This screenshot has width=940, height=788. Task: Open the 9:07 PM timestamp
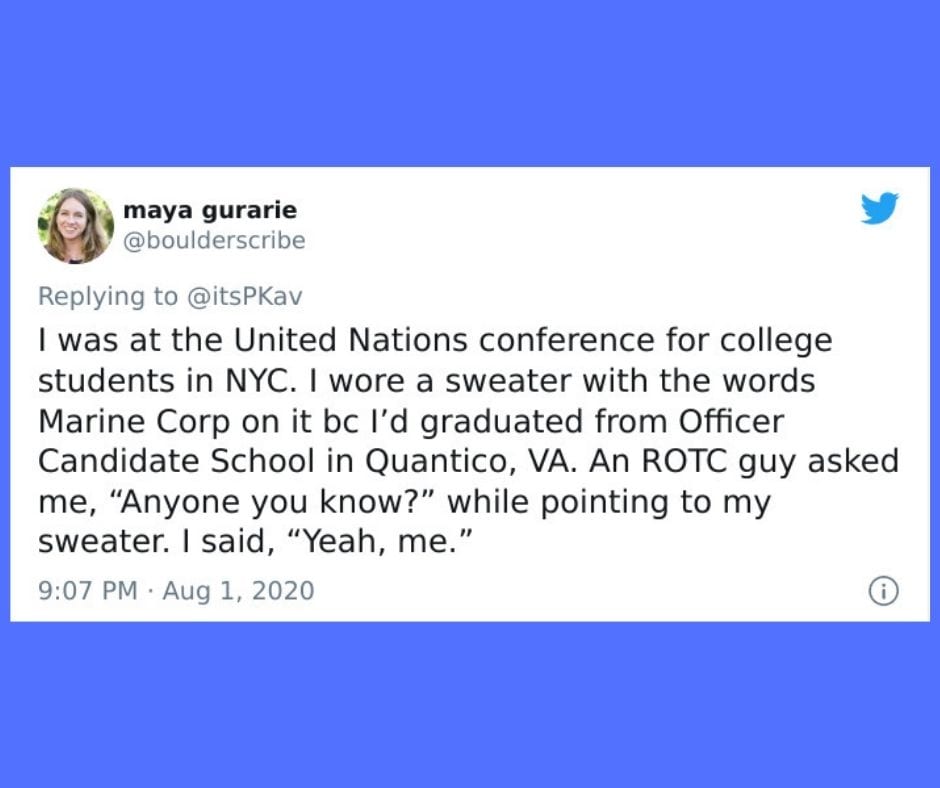coord(88,590)
